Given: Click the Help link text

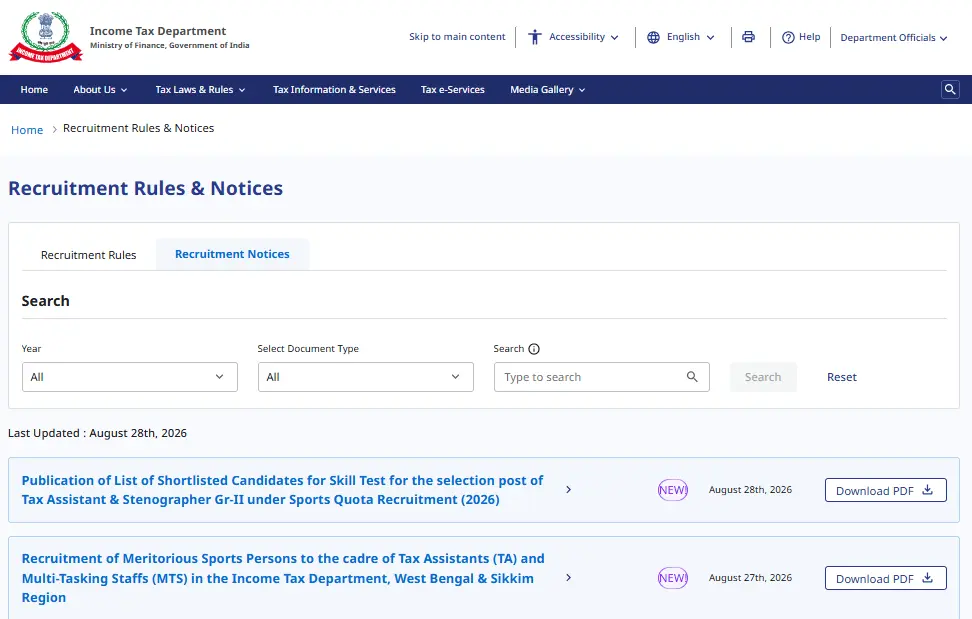Looking at the screenshot, I should [x=810, y=37].
